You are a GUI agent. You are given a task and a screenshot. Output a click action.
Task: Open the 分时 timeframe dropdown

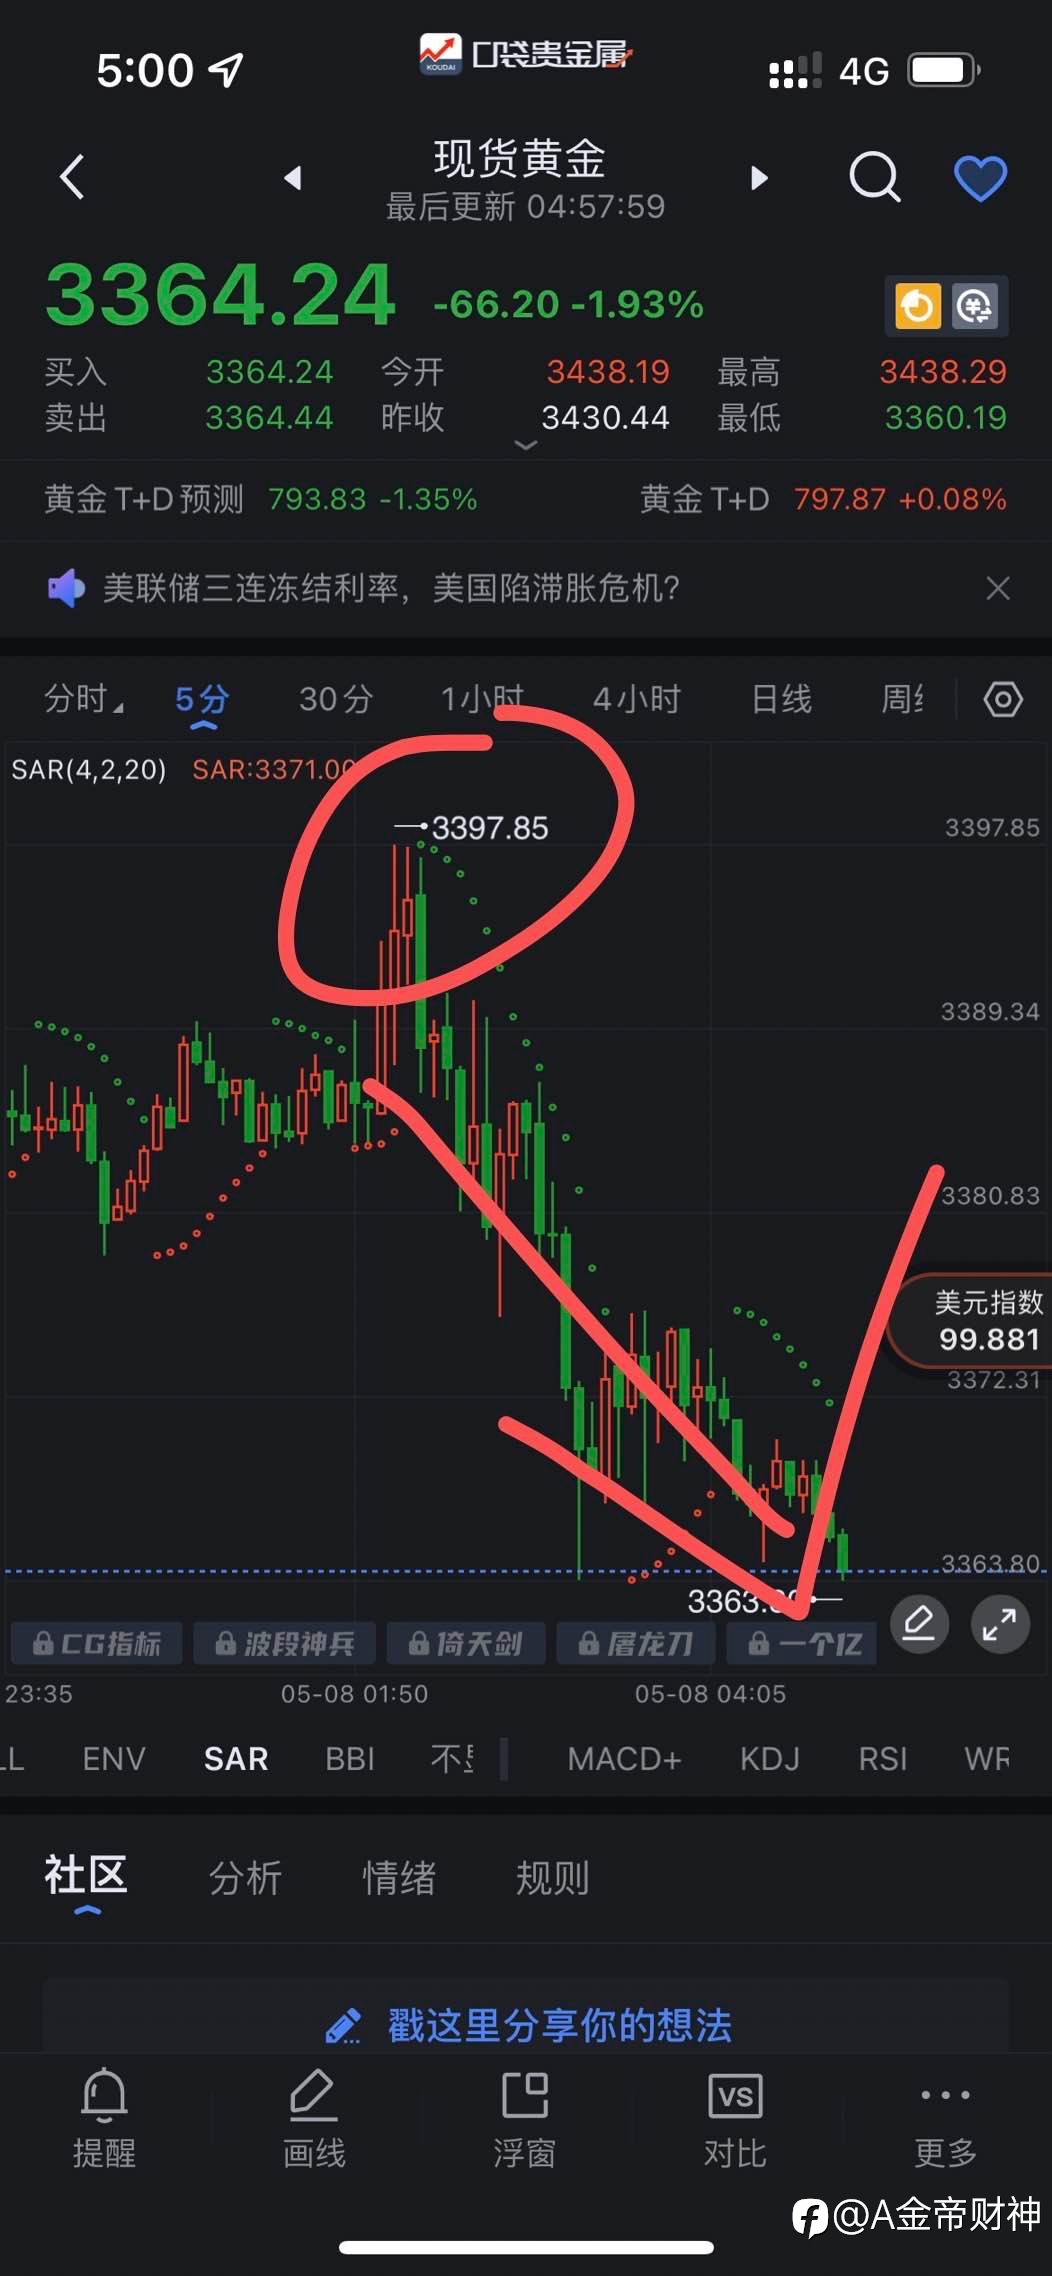(84, 699)
